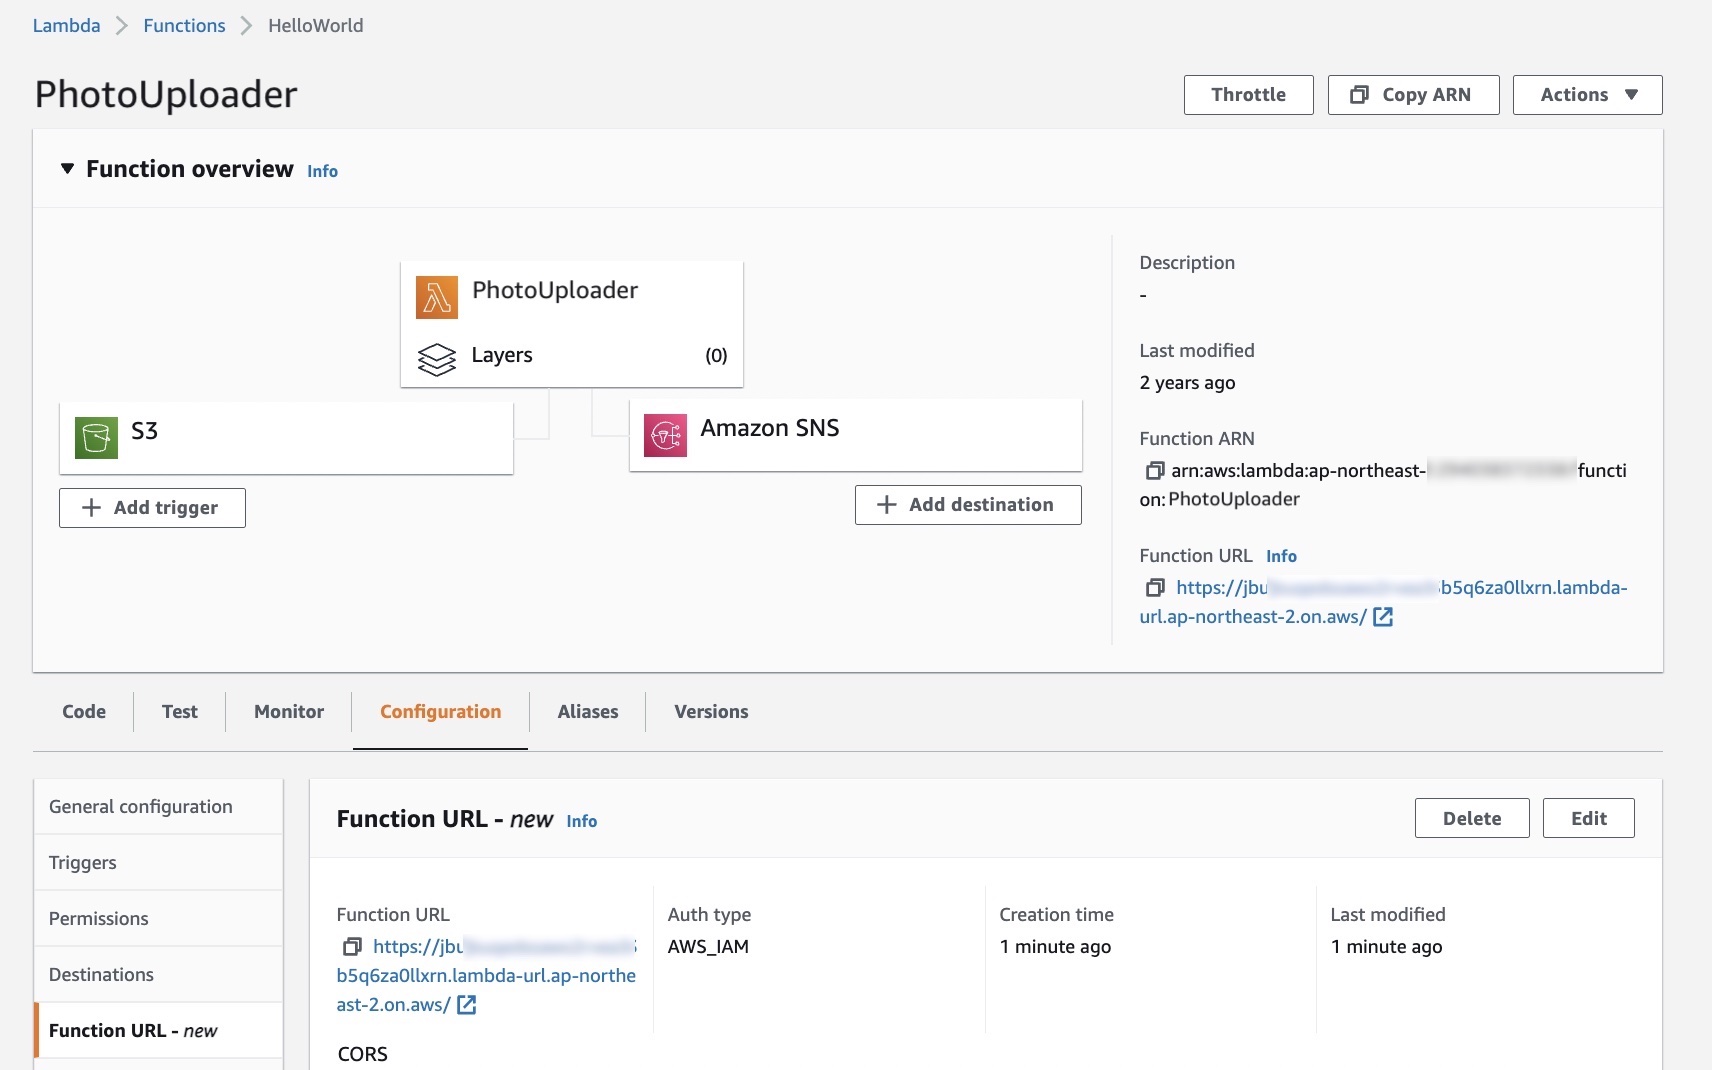Open overview Function URL external link icon

click(x=1383, y=617)
